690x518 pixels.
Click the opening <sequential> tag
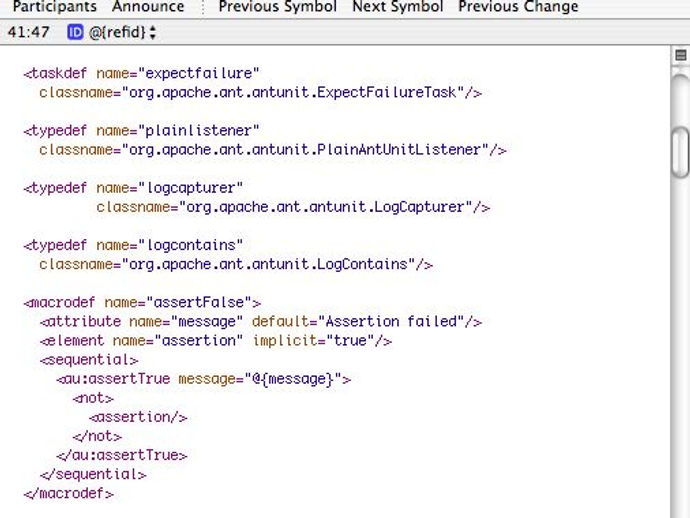point(89,360)
